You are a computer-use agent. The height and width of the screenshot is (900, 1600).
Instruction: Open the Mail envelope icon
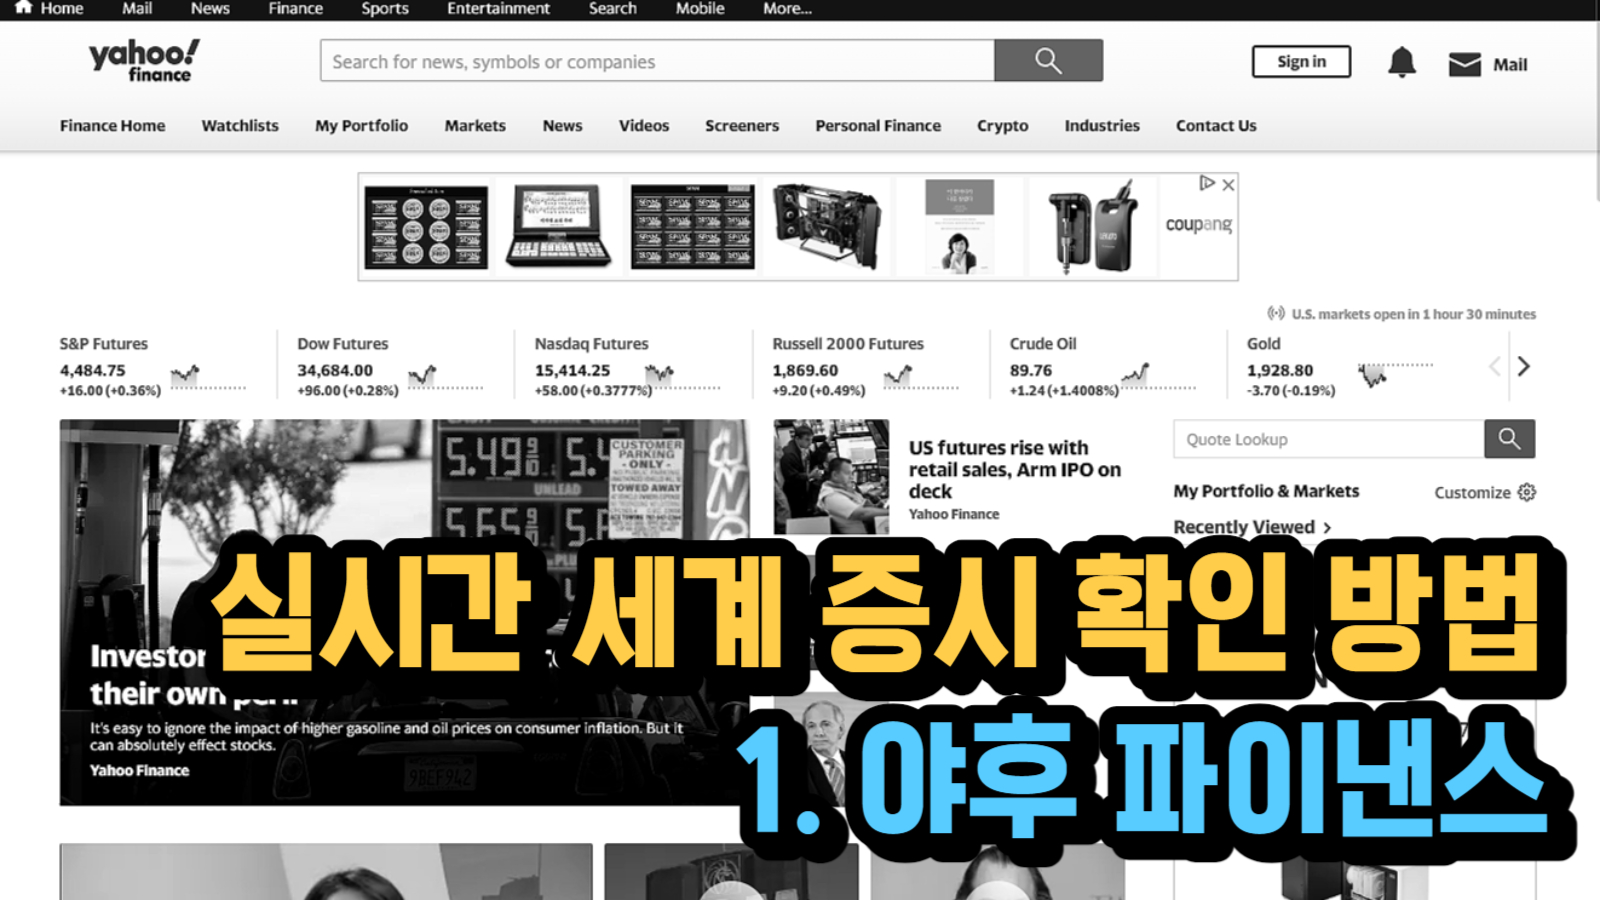1465,64
